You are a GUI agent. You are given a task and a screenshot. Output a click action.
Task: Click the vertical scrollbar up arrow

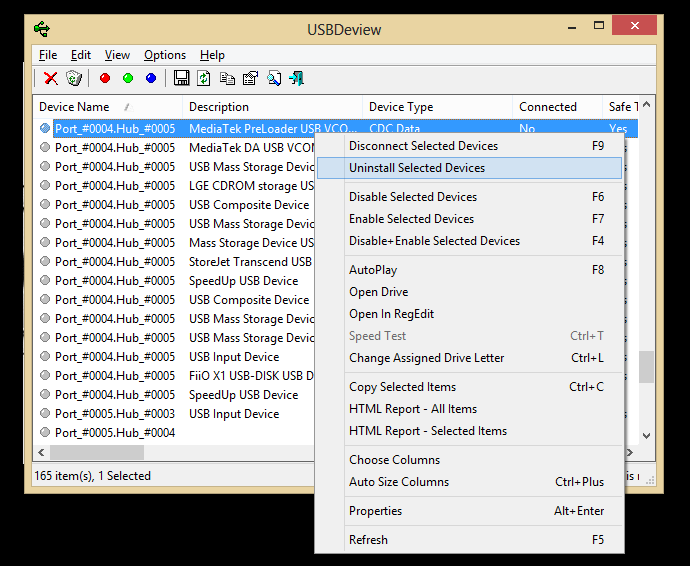tap(646, 105)
